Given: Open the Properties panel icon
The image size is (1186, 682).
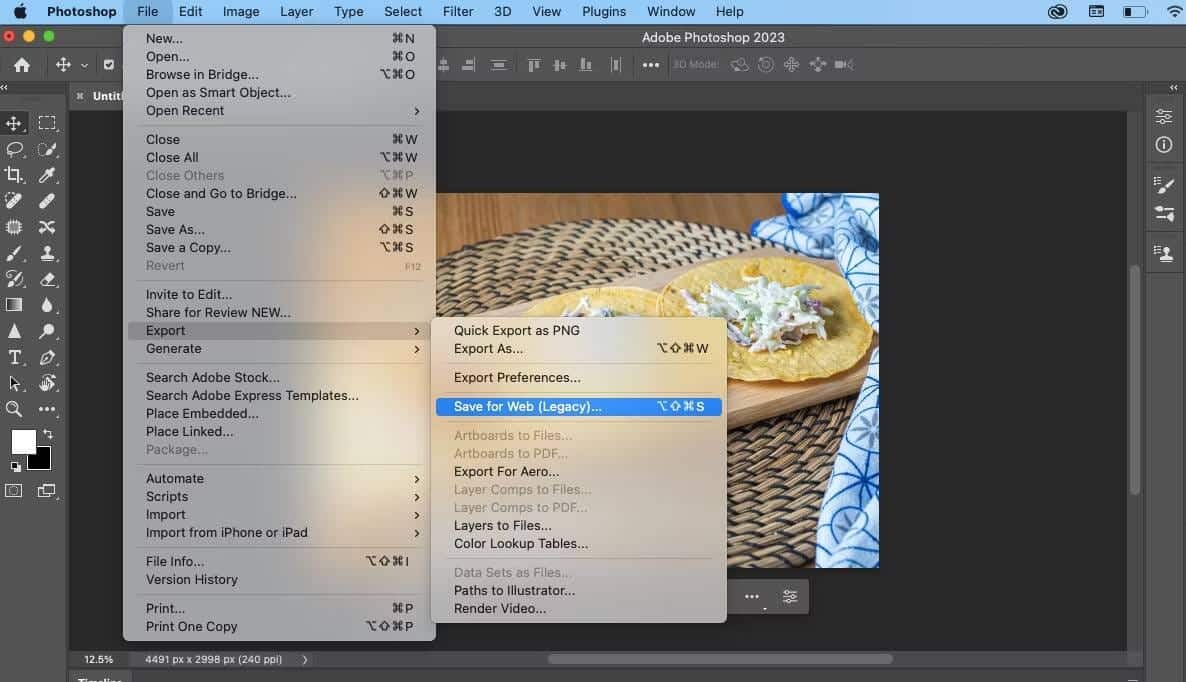Looking at the screenshot, I should [1163, 116].
